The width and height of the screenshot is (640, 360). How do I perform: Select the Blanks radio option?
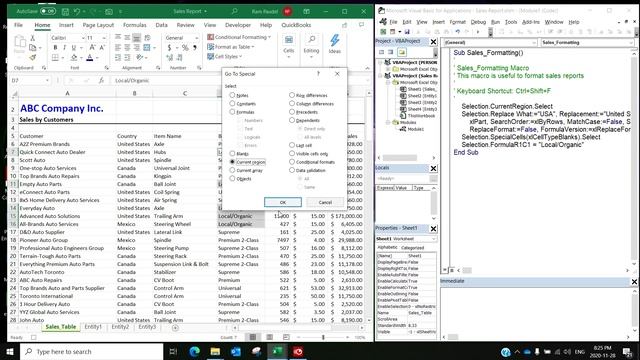point(232,153)
